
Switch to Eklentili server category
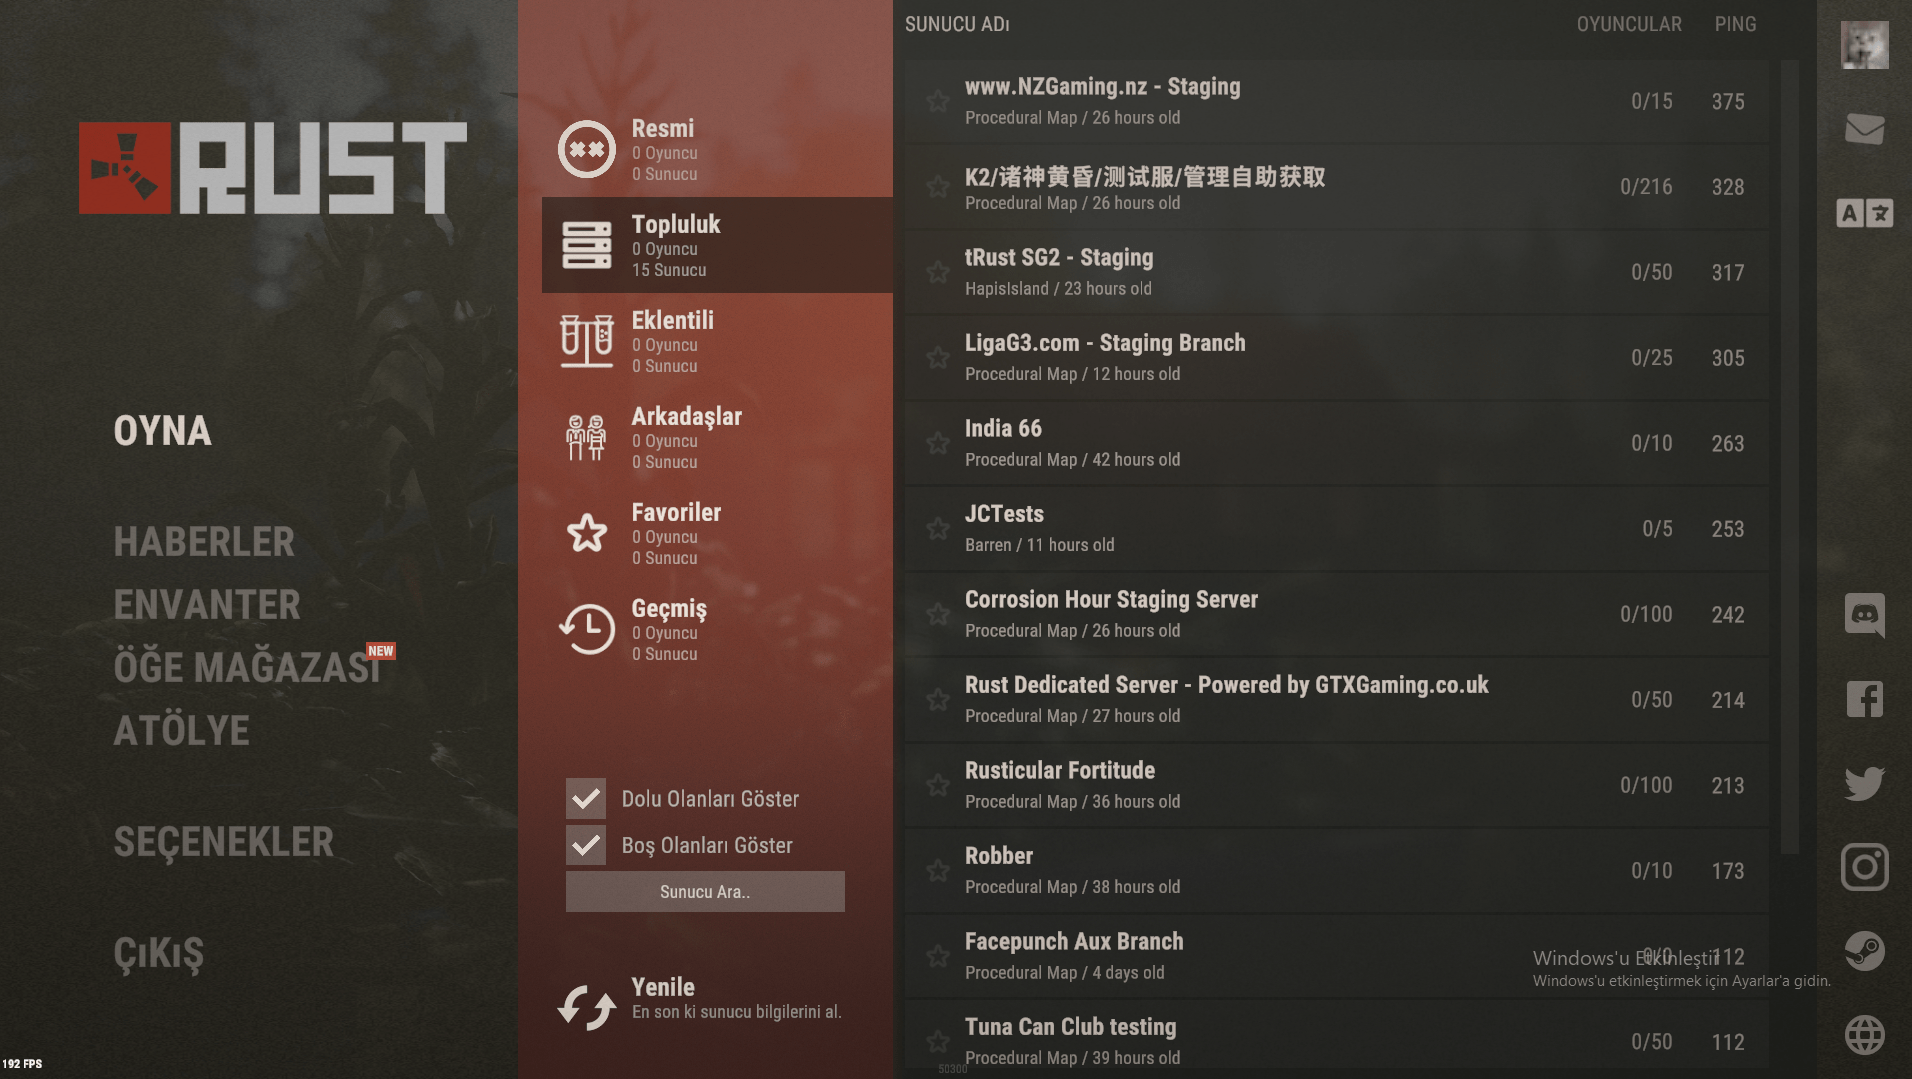(x=717, y=341)
